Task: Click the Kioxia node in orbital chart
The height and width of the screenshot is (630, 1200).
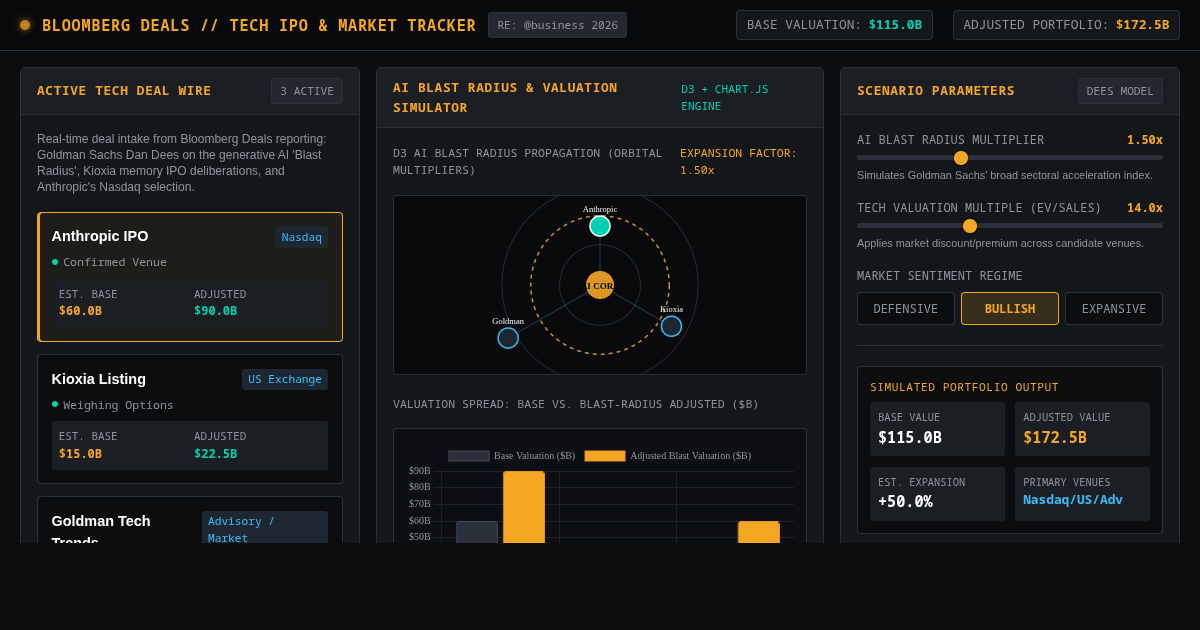Action: [671, 326]
